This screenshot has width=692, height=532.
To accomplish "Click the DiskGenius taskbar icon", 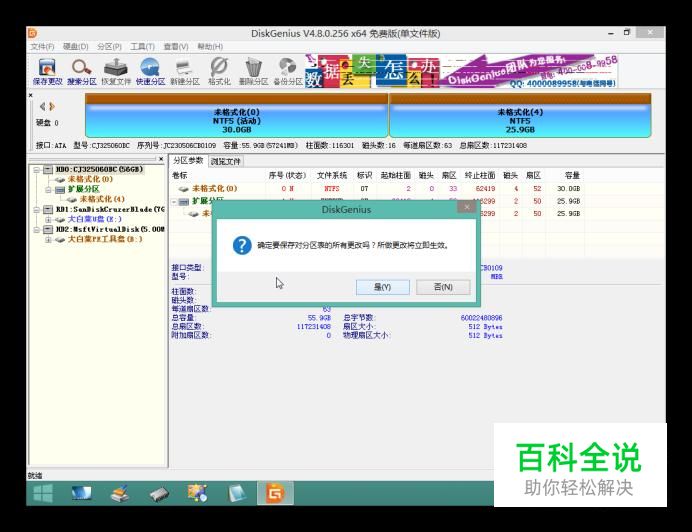I will [275, 493].
